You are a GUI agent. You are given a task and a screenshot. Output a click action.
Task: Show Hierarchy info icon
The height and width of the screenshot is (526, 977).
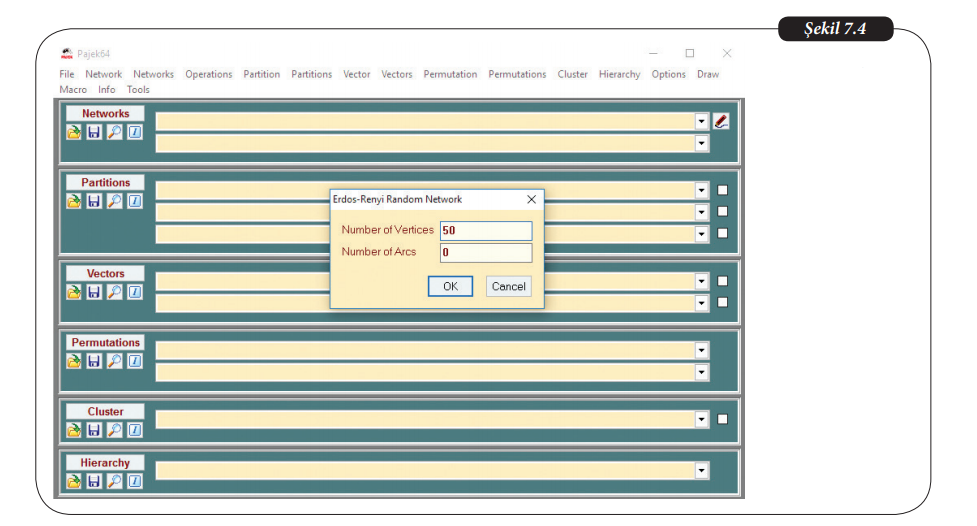coord(134,481)
